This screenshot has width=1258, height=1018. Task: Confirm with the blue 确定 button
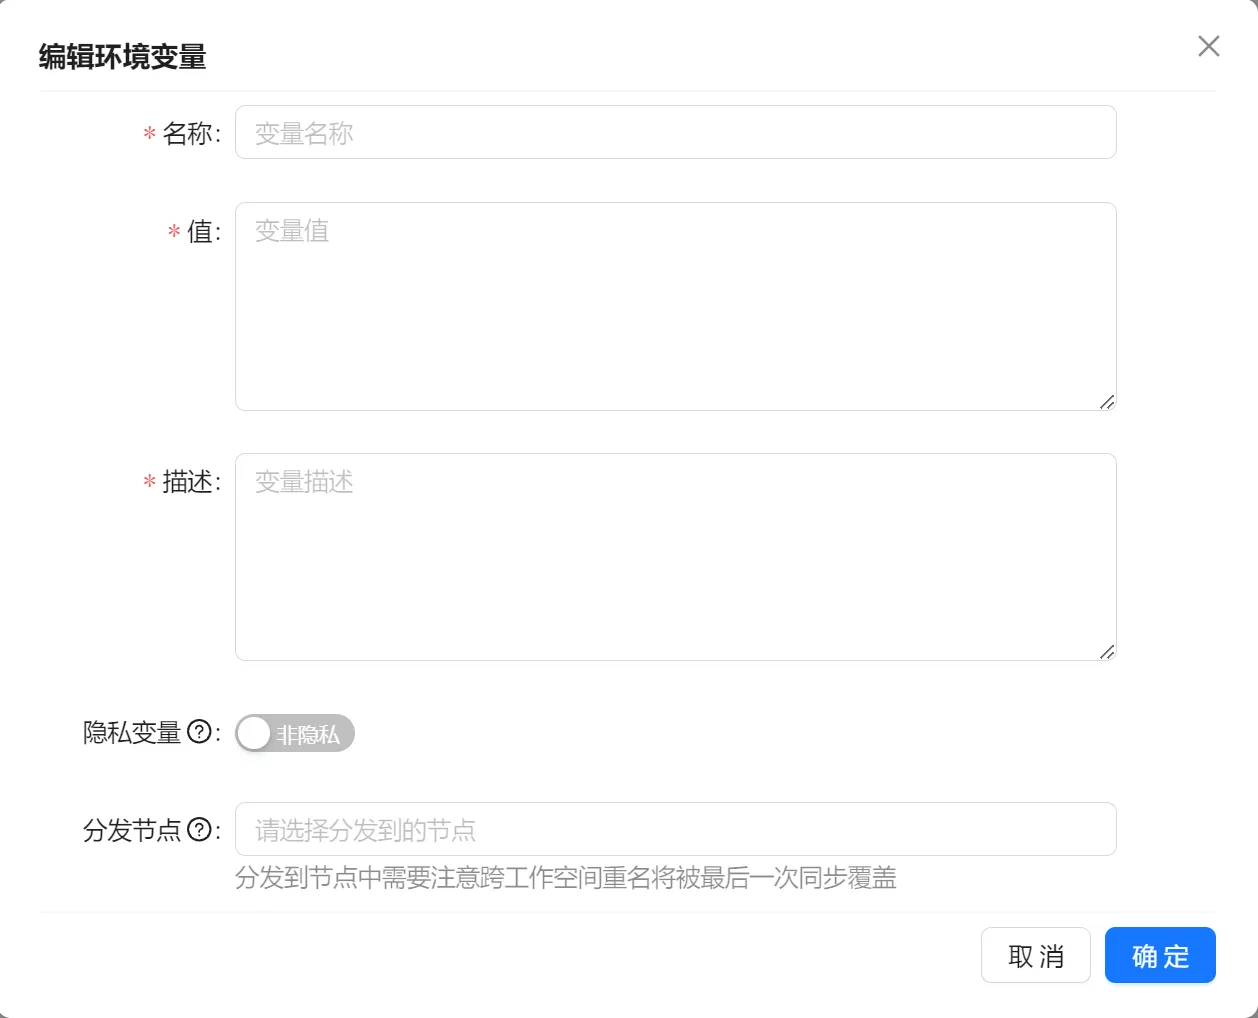[x=1160, y=955]
